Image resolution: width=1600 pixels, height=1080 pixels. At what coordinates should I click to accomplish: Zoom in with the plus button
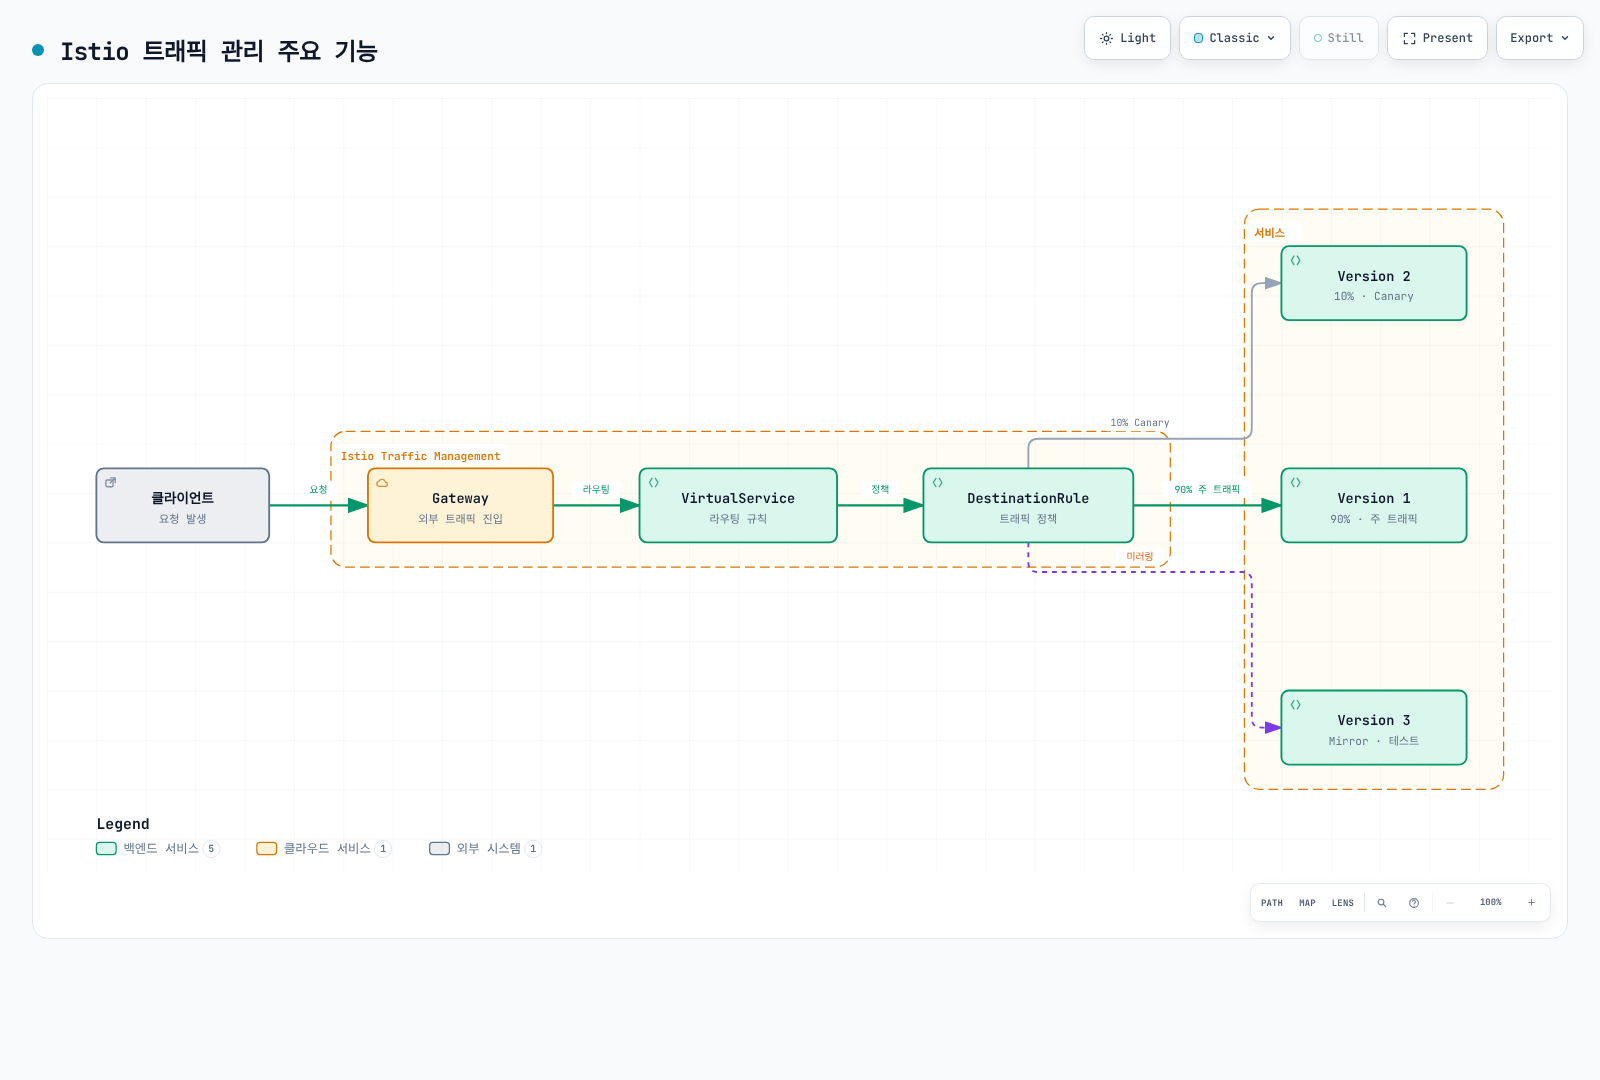[x=1531, y=903]
